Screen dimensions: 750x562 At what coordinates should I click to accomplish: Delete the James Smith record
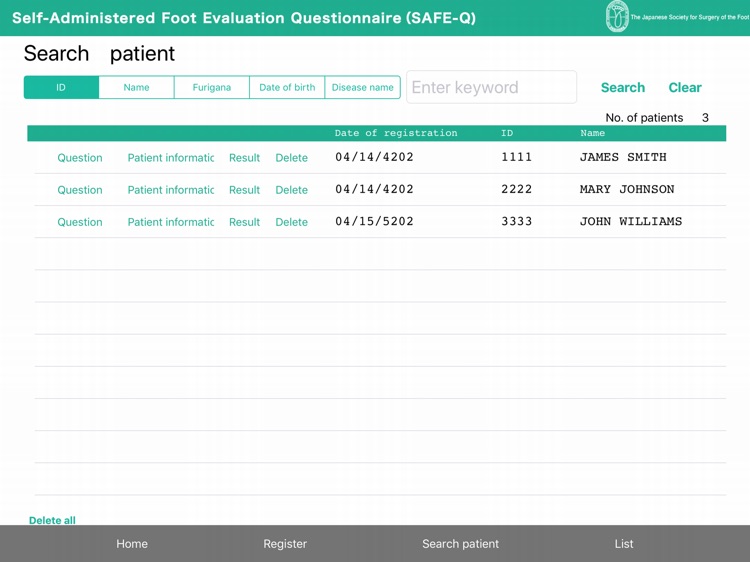[x=291, y=158]
